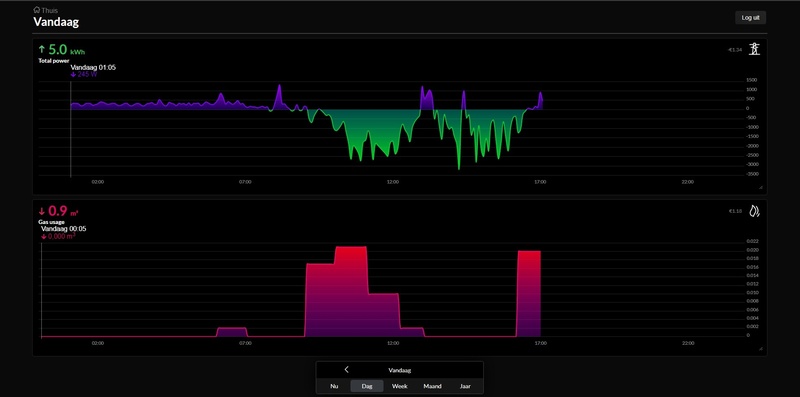The height and width of the screenshot is (397, 800).
Task: Click the Vandaag label in date navigator
Action: (399, 370)
